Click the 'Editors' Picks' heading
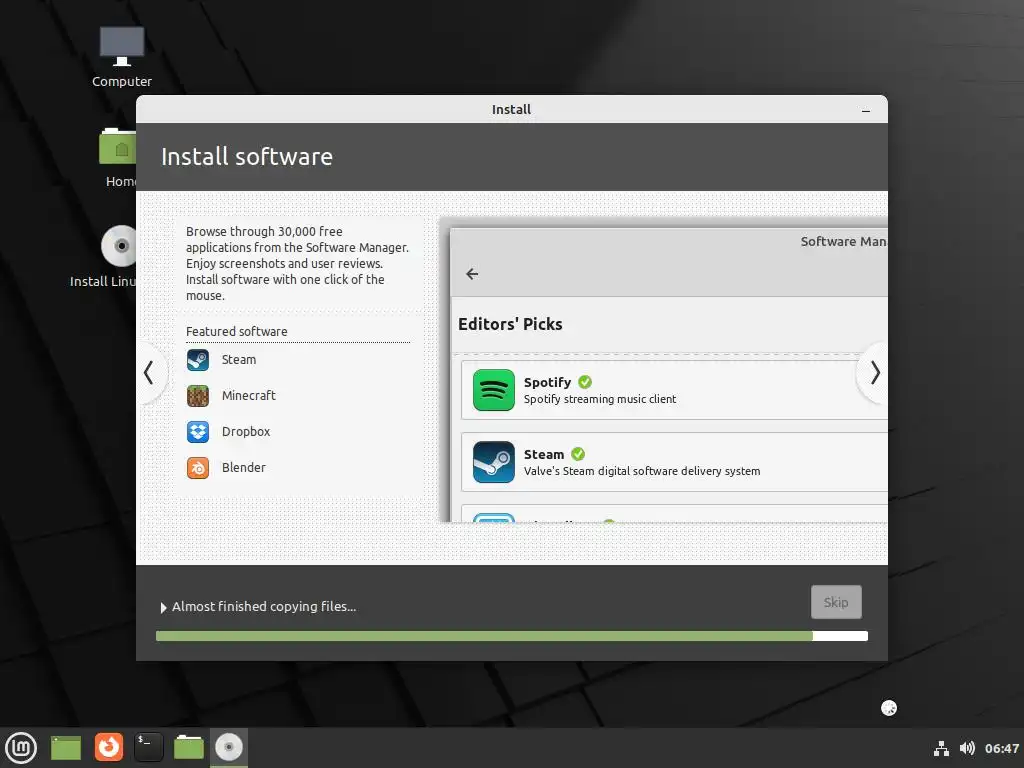This screenshot has width=1024, height=768. [510, 325]
